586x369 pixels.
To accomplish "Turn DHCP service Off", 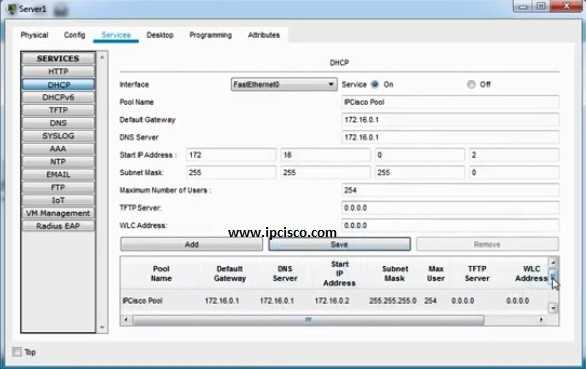I will [x=471, y=84].
